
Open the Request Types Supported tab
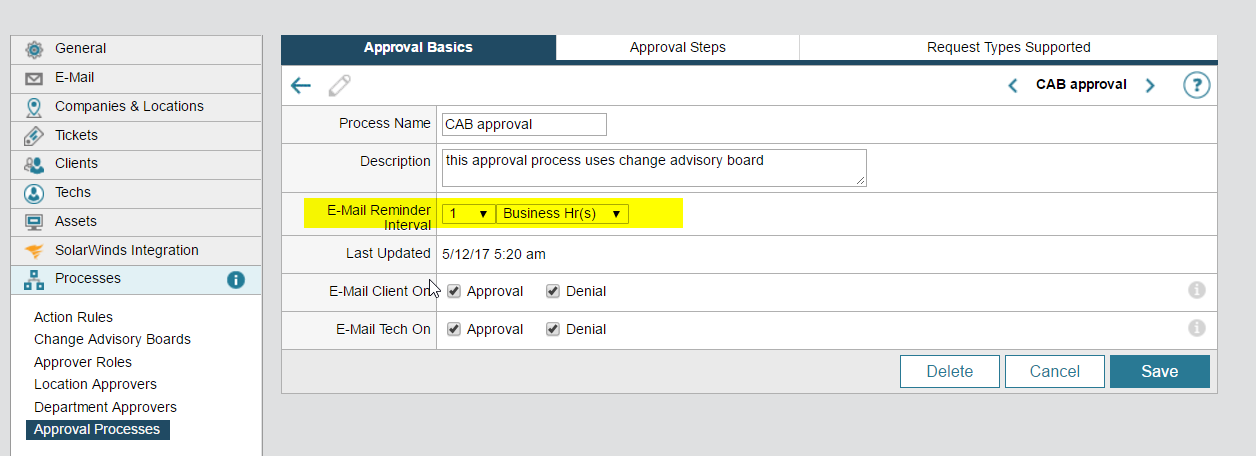1008,47
